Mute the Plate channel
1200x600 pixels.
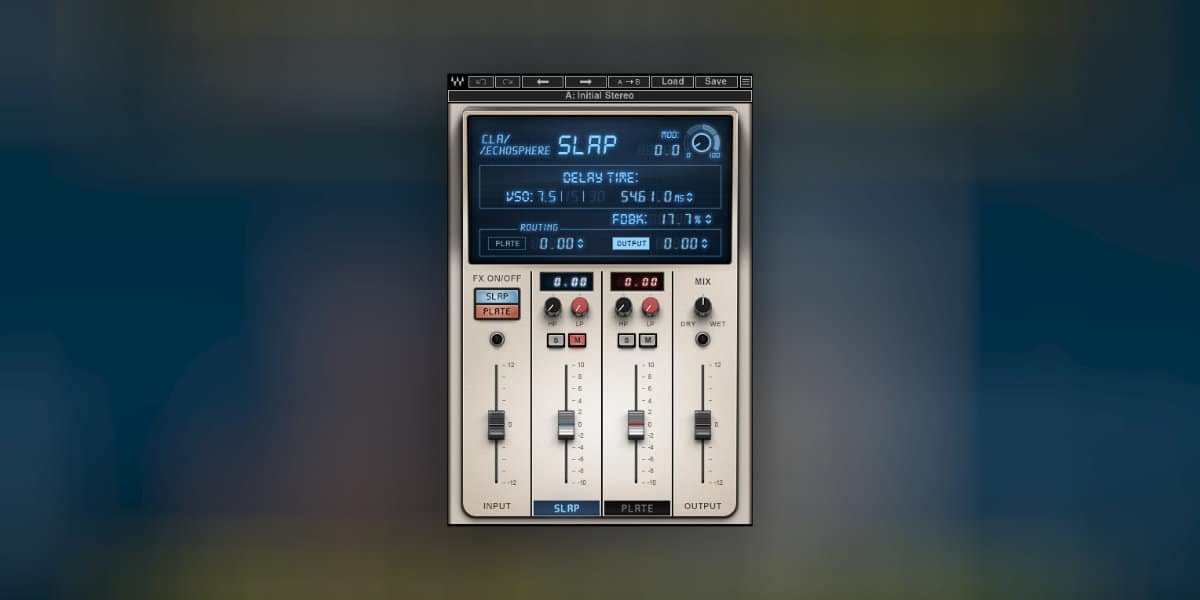(x=648, y=341)
